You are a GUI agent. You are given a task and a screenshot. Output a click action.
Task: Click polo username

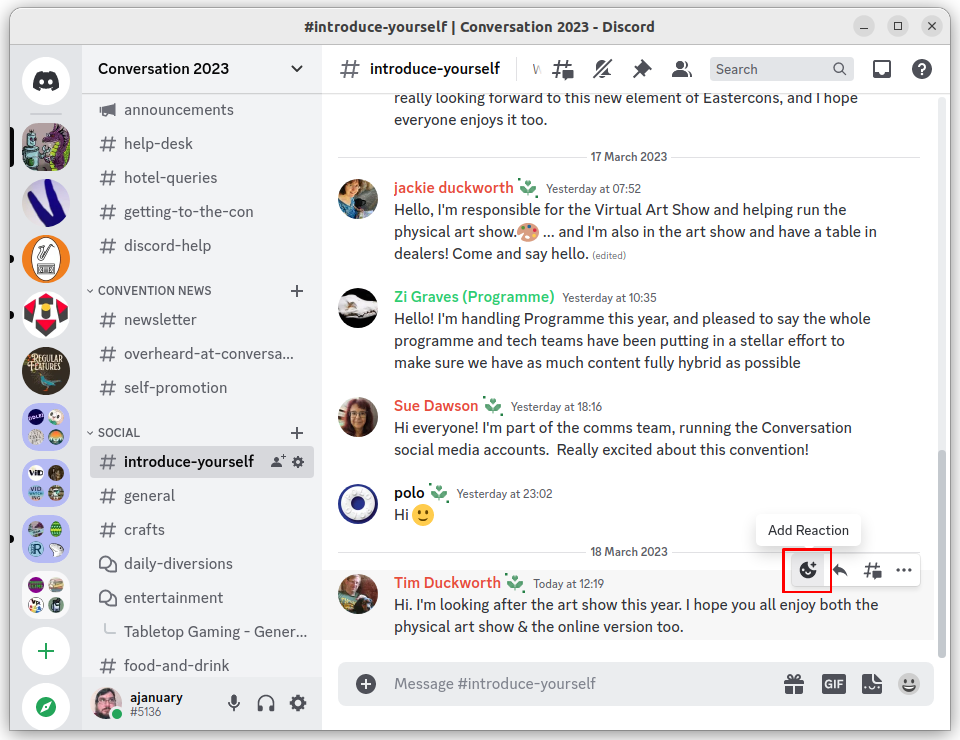[409, 493]
